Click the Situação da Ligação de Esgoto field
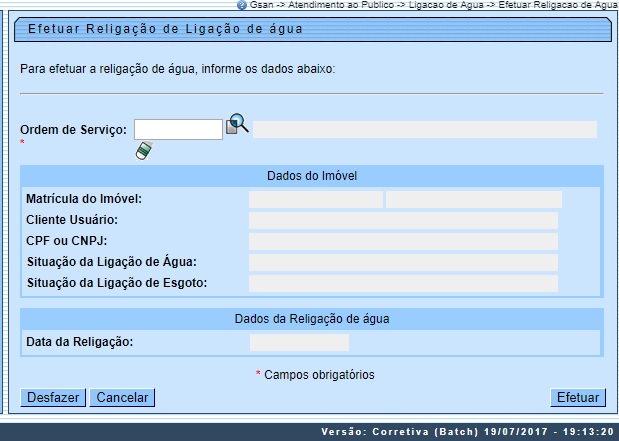Image resolution: width=619 pixels, height=441 pixels. pos(403,283)
